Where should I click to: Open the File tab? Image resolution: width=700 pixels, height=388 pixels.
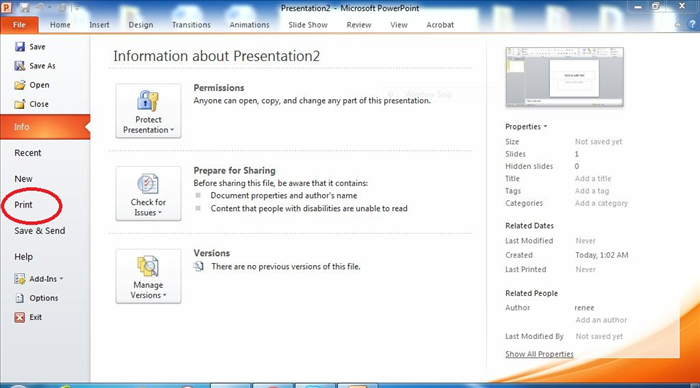click(x=19, y=25)
